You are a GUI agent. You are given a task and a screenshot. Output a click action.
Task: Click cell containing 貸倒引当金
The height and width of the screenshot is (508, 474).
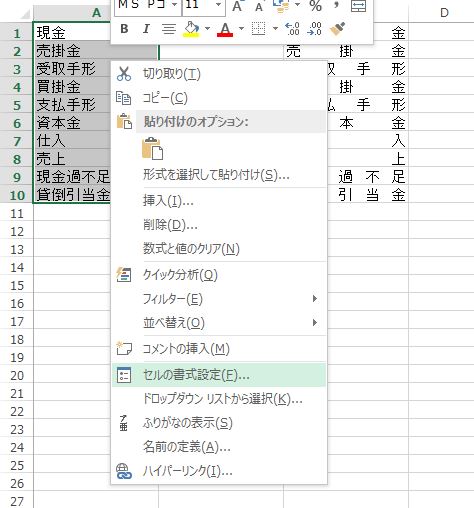(72, 195)
